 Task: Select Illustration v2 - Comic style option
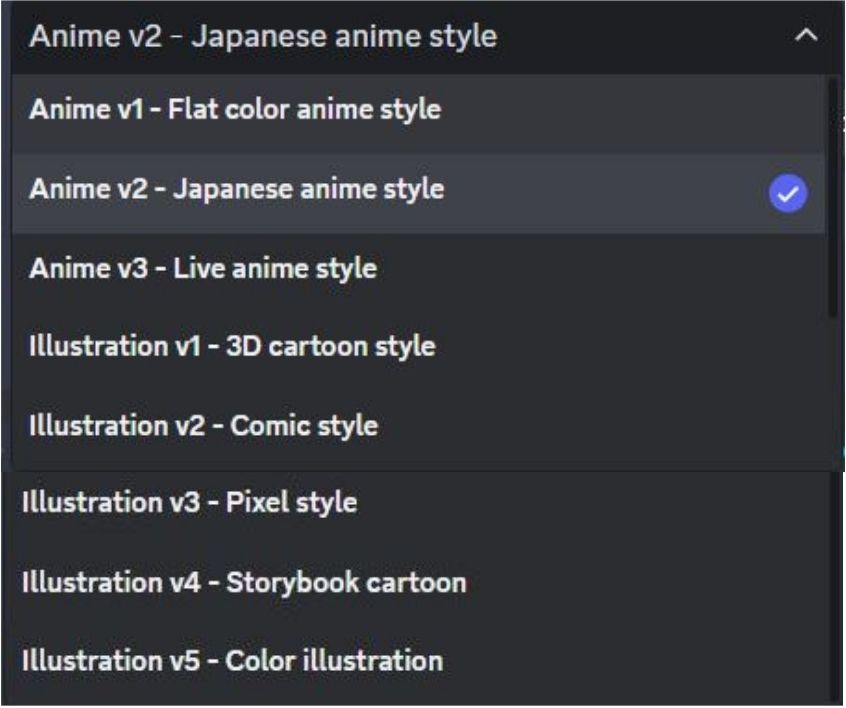click(418, 425)
